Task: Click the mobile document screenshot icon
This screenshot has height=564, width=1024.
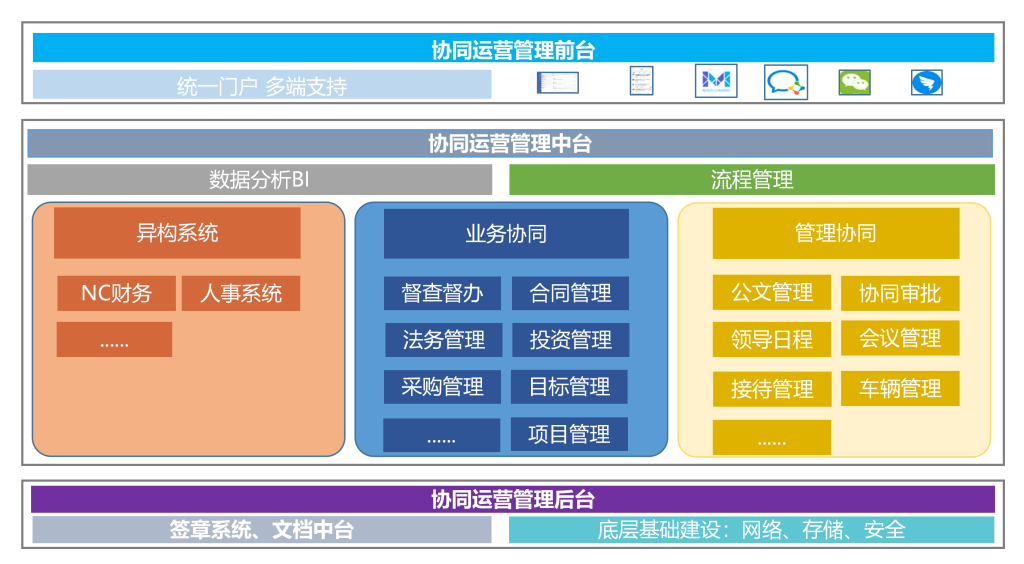Action: pyautogui.click(x=641, y=82)
